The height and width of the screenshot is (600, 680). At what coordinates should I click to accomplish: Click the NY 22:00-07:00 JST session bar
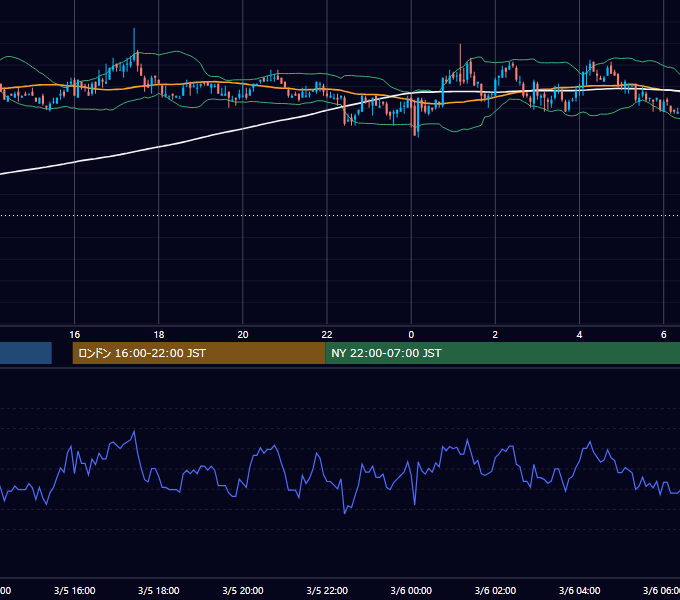(503, 353)
